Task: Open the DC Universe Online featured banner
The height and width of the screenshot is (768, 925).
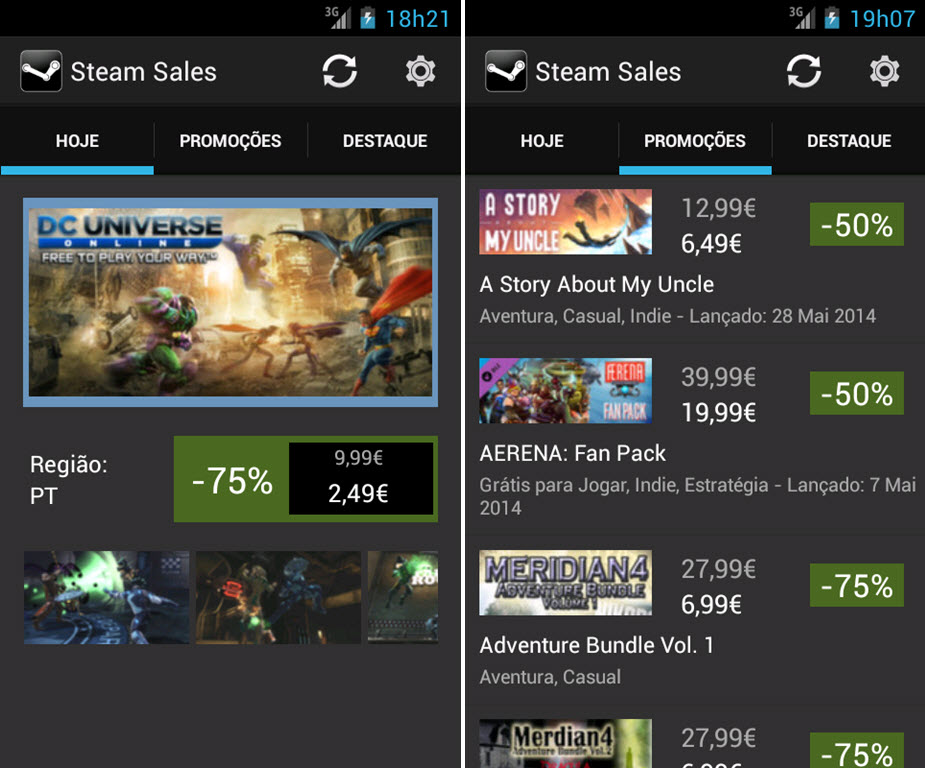Action: coord(230,302)
